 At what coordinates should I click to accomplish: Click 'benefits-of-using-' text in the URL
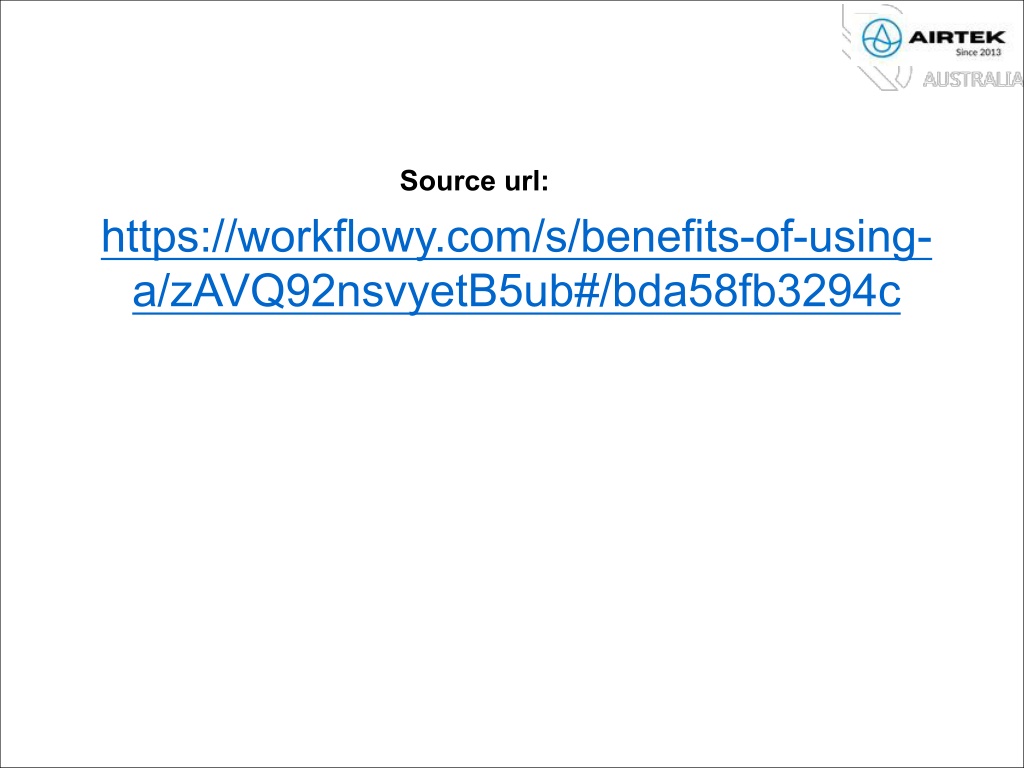pyautogui.click(x=755, y=238)
